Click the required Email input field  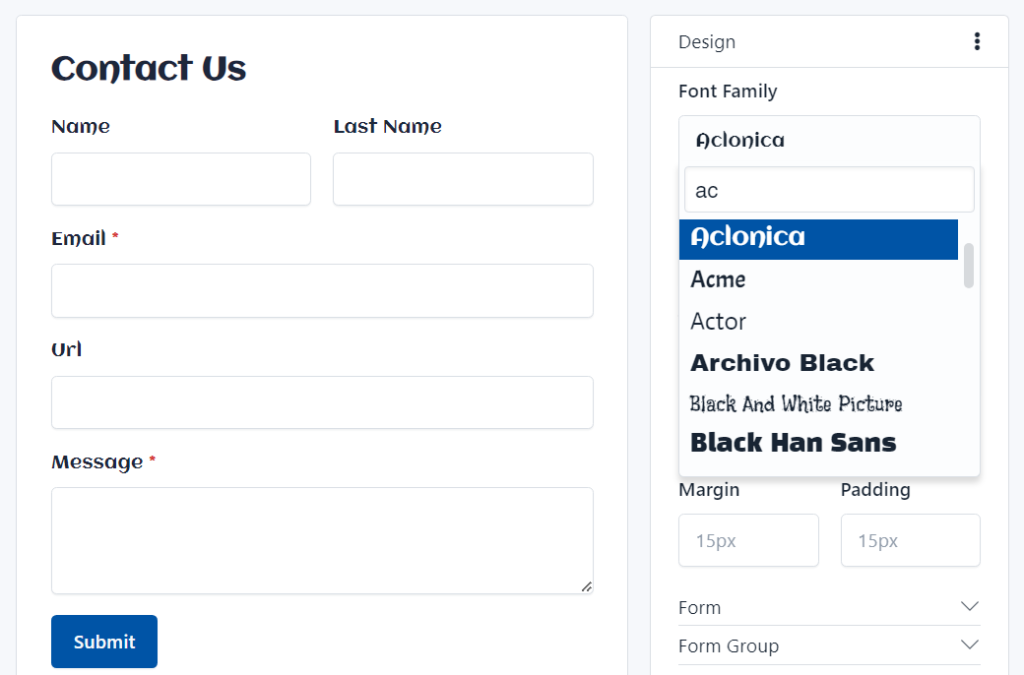[322, 291]
